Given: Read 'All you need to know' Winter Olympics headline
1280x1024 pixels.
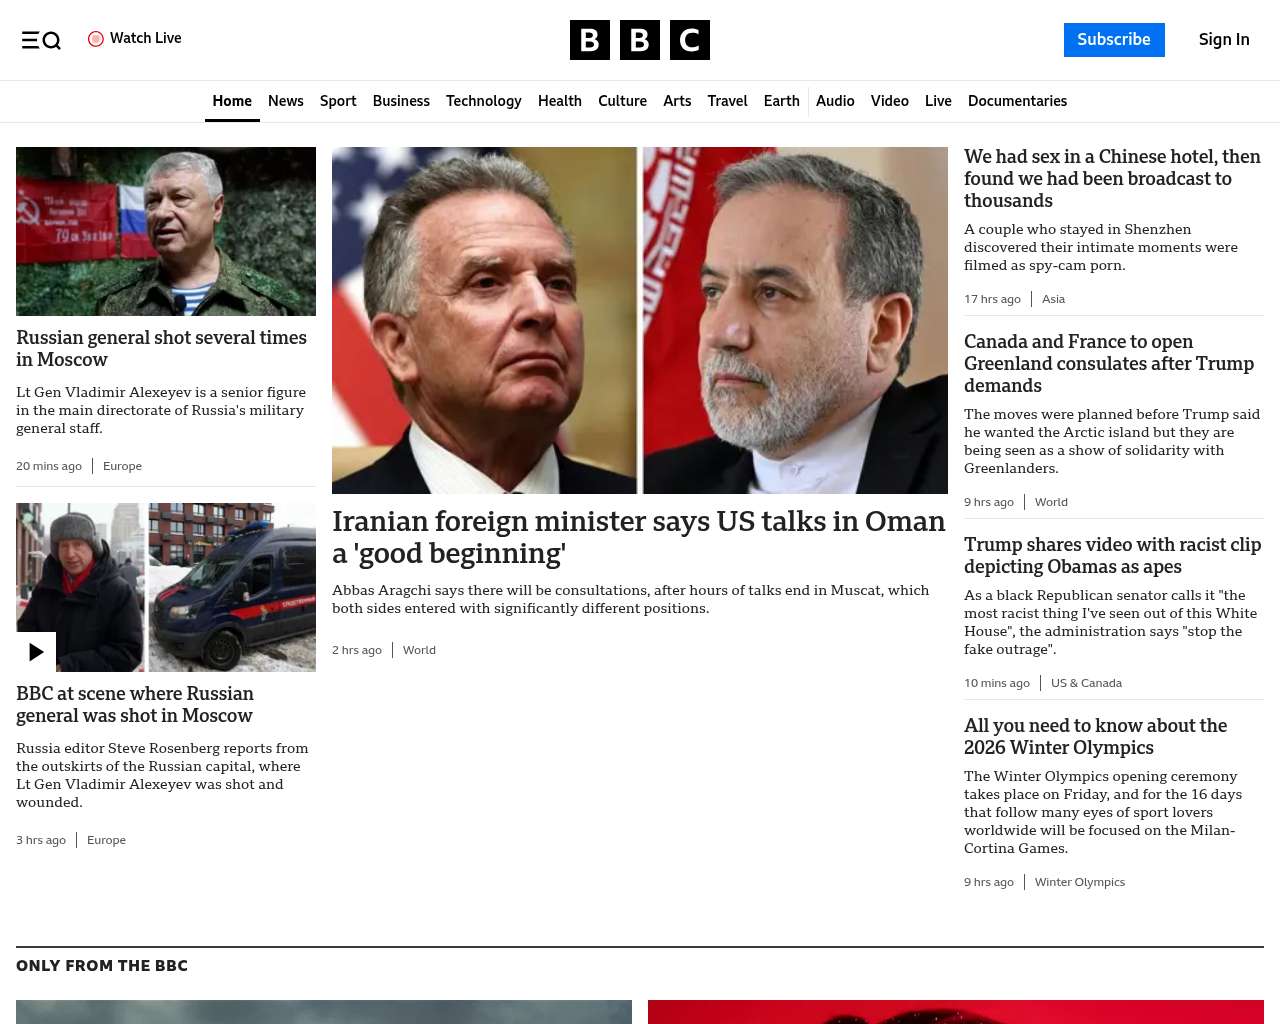Looking at the screenshot, I should (x=1095, y=736).
